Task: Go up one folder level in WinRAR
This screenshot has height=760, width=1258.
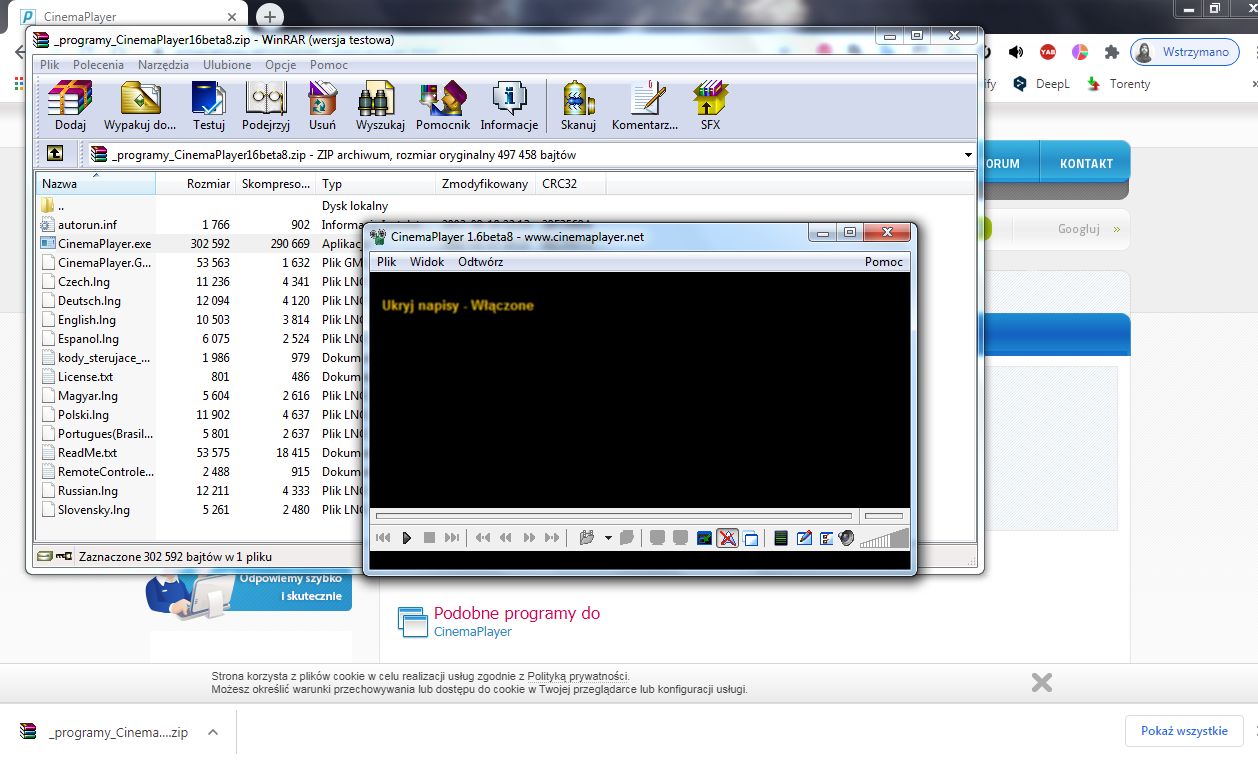Action: pos(54,154)
